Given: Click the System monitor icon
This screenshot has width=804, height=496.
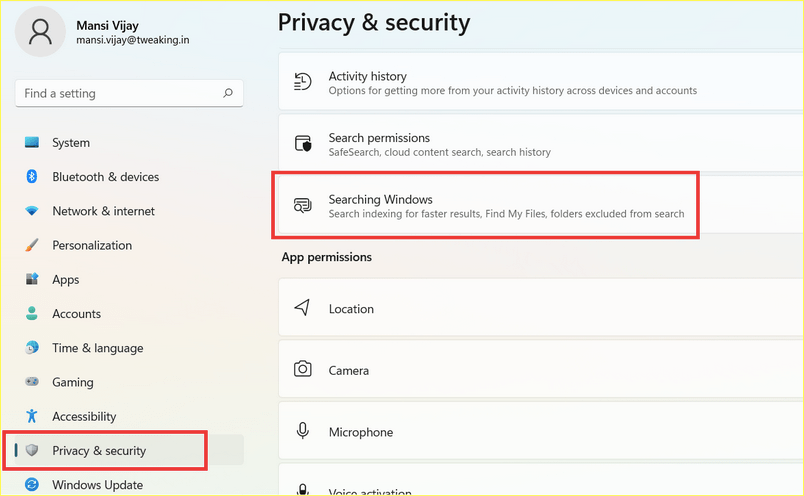Looking at the screenshot, I should (32, 142).
